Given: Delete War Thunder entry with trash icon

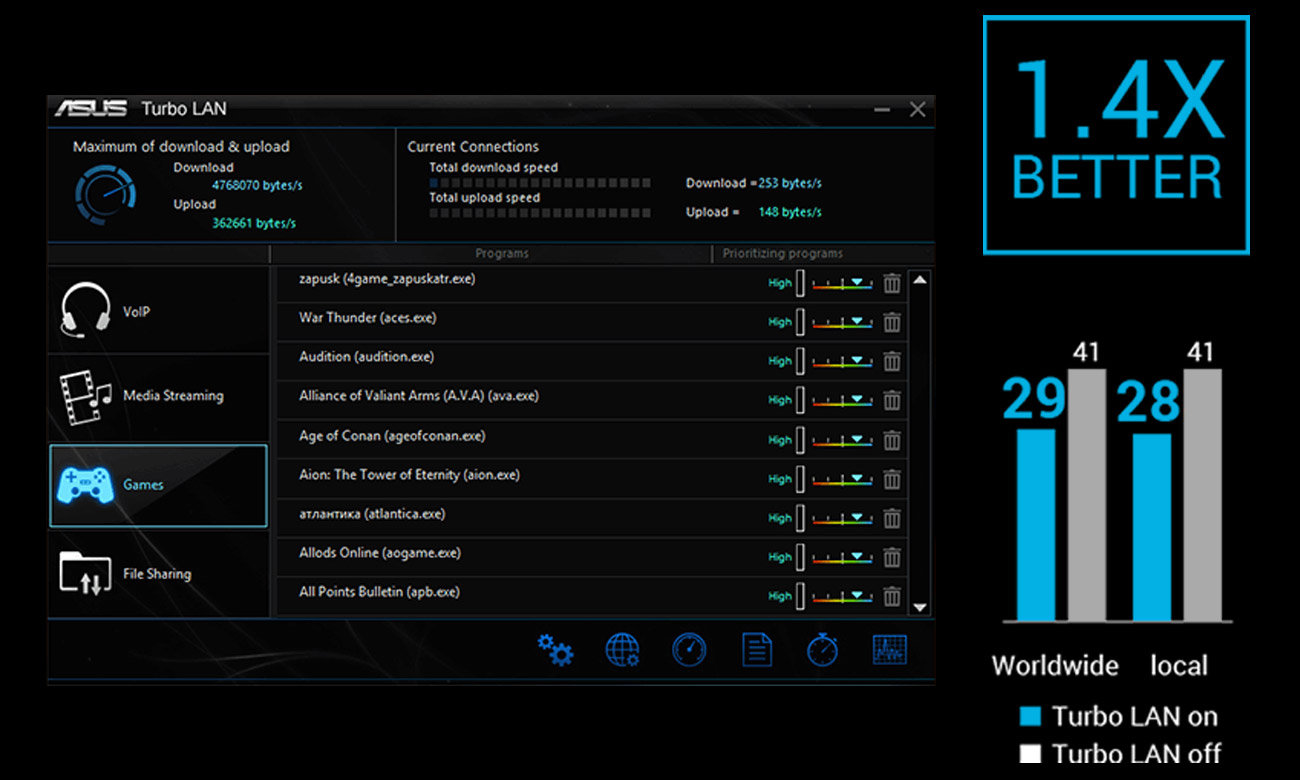Looking at the screenshot, I should (x=892, y=322).
